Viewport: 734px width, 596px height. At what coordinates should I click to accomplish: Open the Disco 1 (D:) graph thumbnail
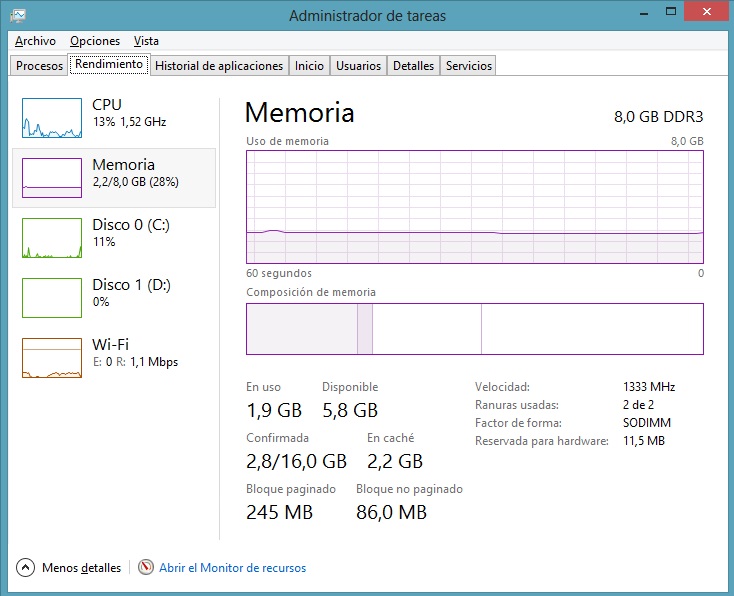pyautogui.click(x=52, y=298)
